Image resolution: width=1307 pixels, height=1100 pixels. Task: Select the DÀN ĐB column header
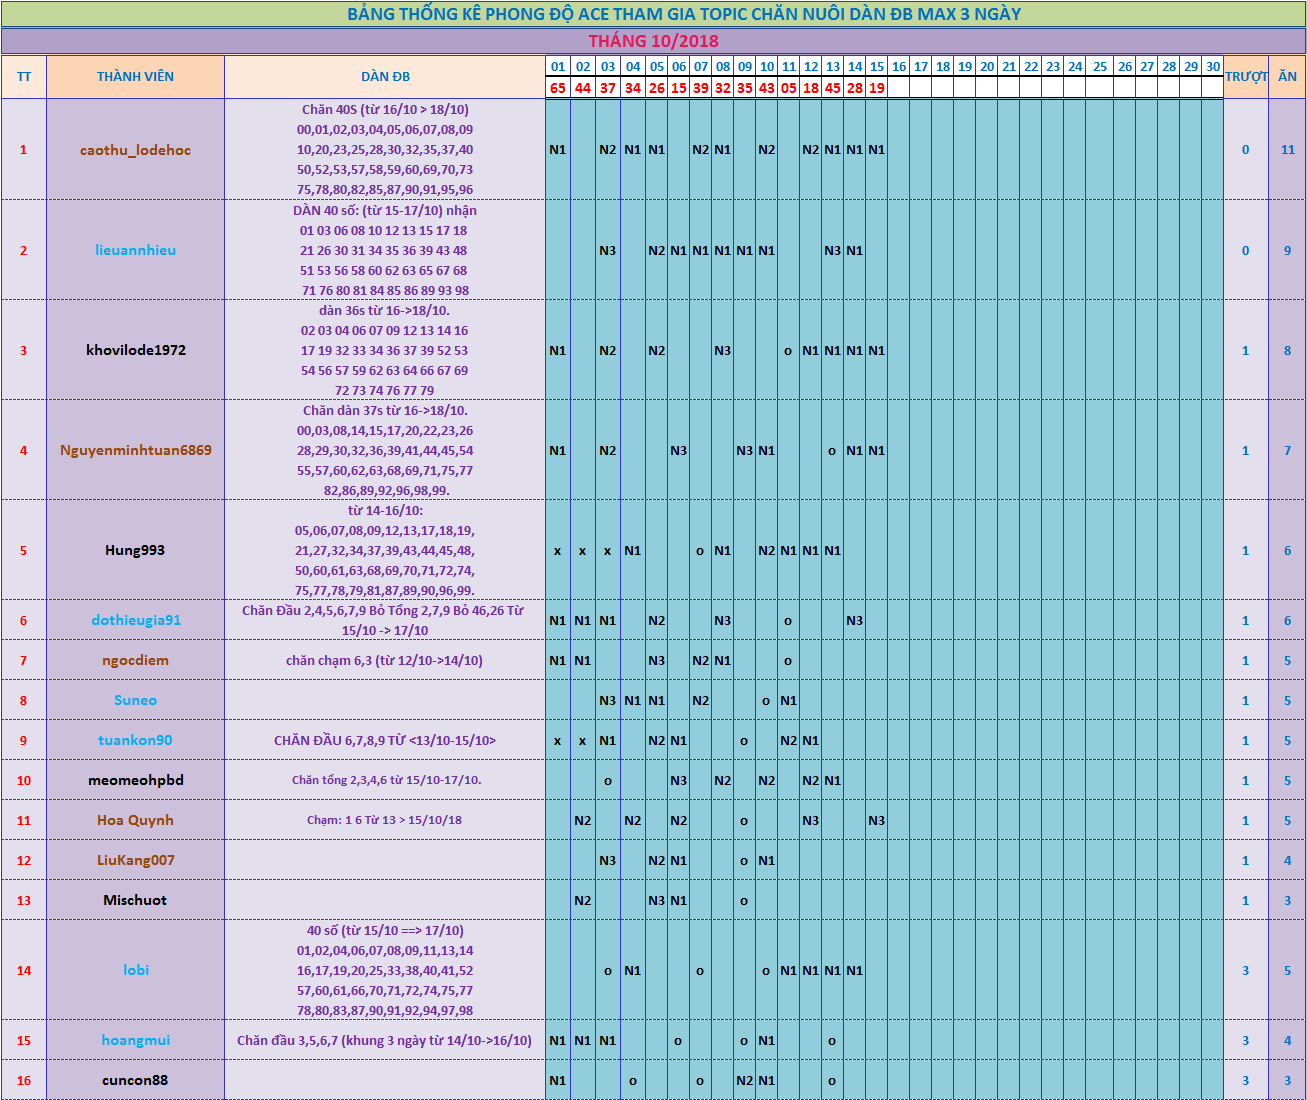point(385,77)
